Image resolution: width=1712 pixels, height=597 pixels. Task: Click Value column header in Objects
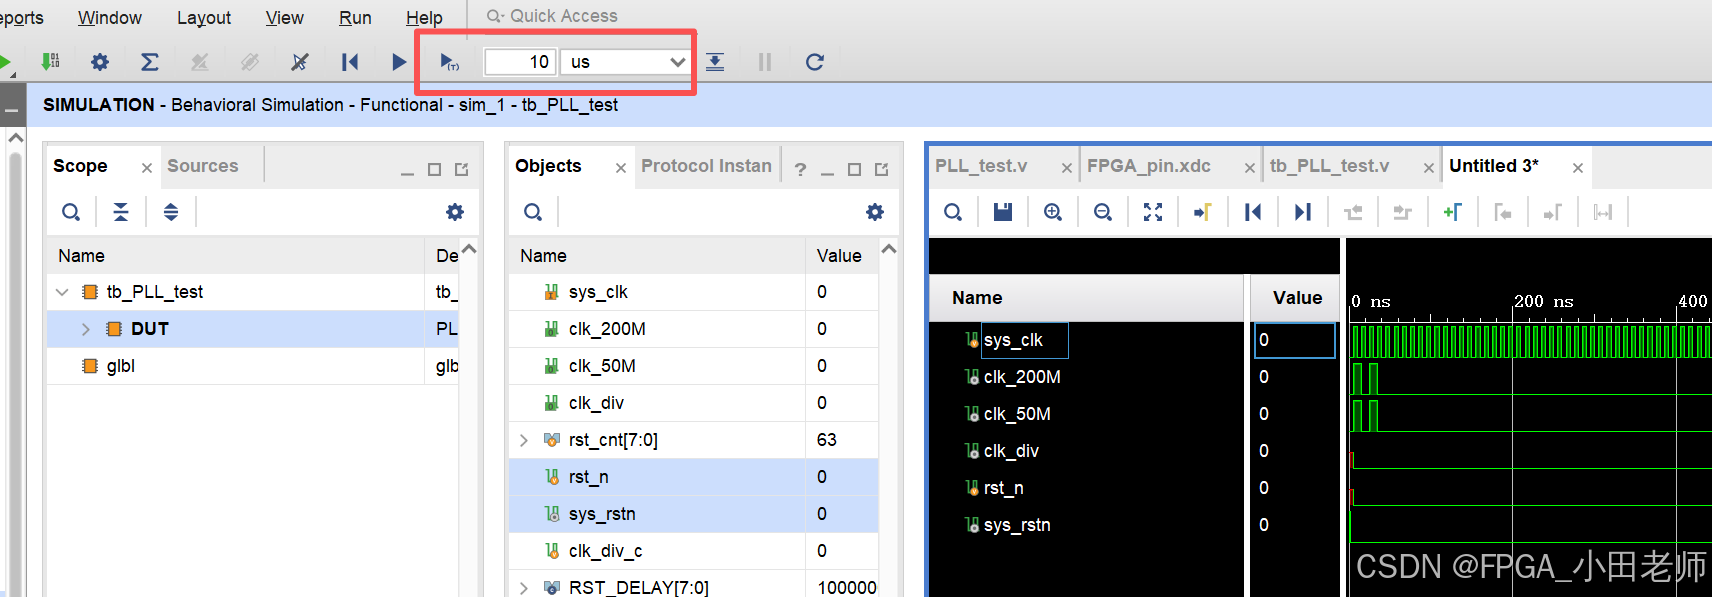[x=839, y=256]
